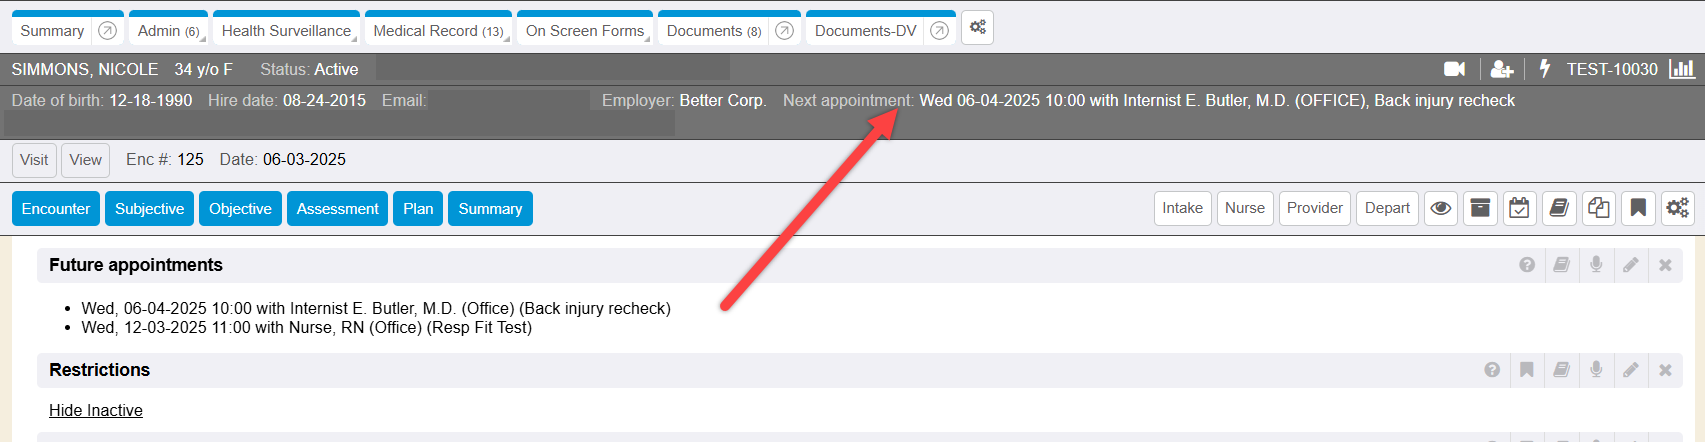The image size is (1705, 442).
Task: Click the Provider button
Action: coord(1314,208)
